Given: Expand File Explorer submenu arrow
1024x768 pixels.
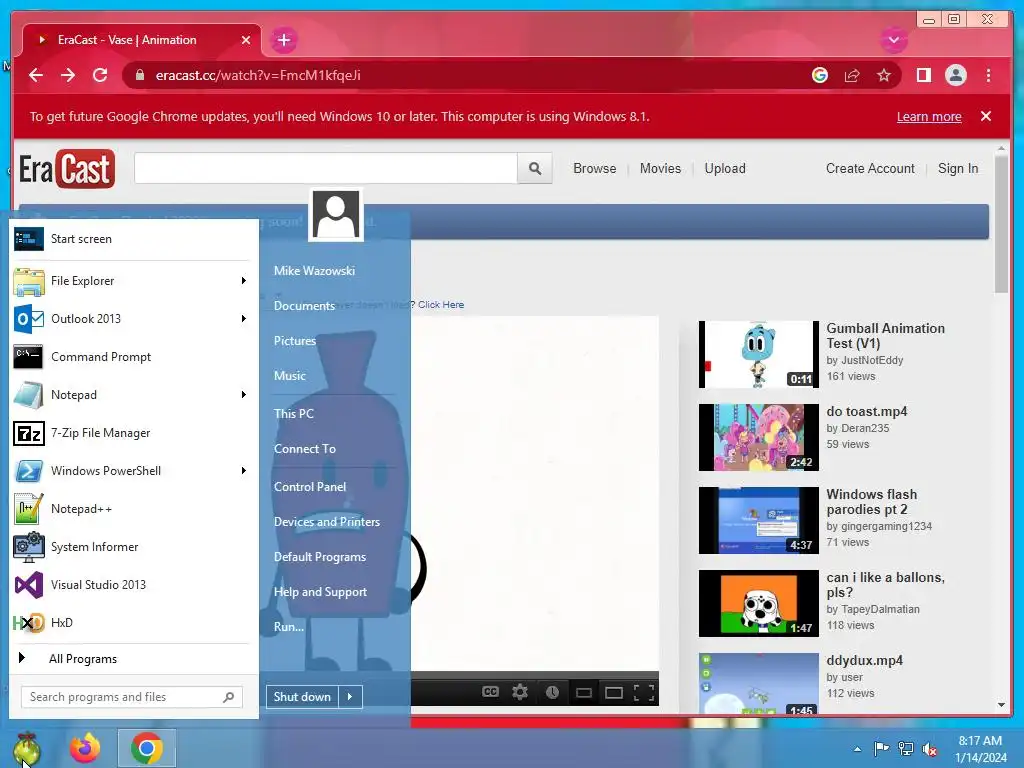Looking at the screenshot, I should (244, 281).
